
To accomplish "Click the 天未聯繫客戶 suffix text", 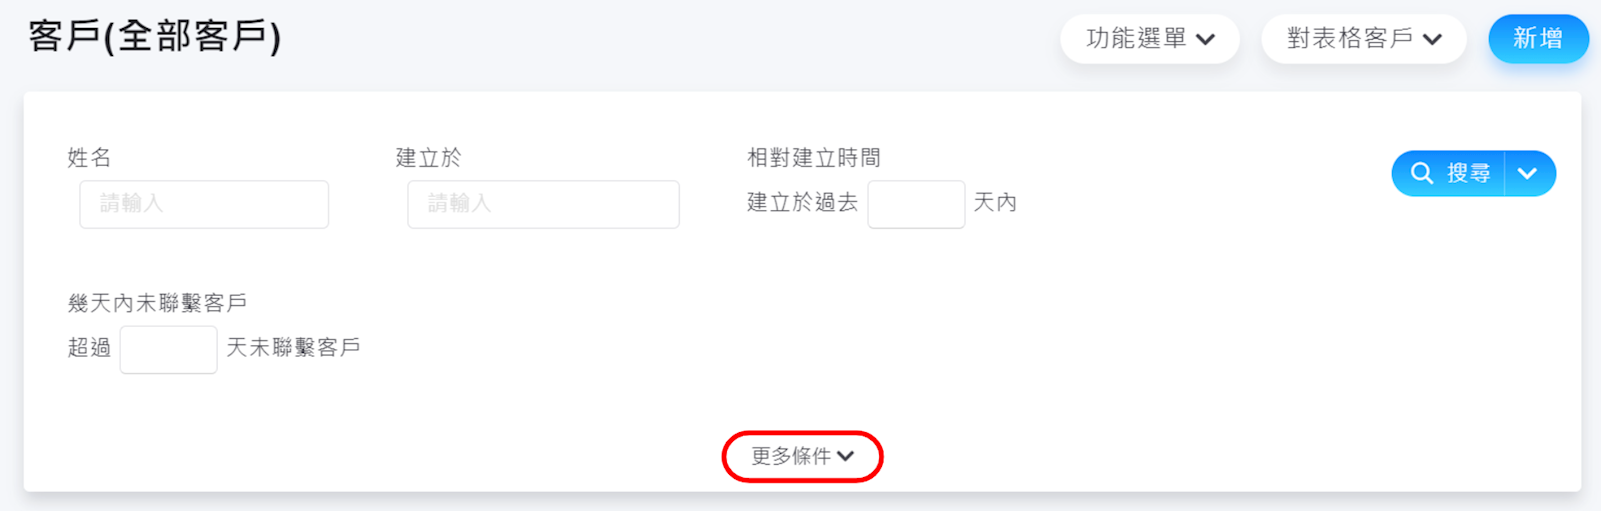I will coord(293,348).
